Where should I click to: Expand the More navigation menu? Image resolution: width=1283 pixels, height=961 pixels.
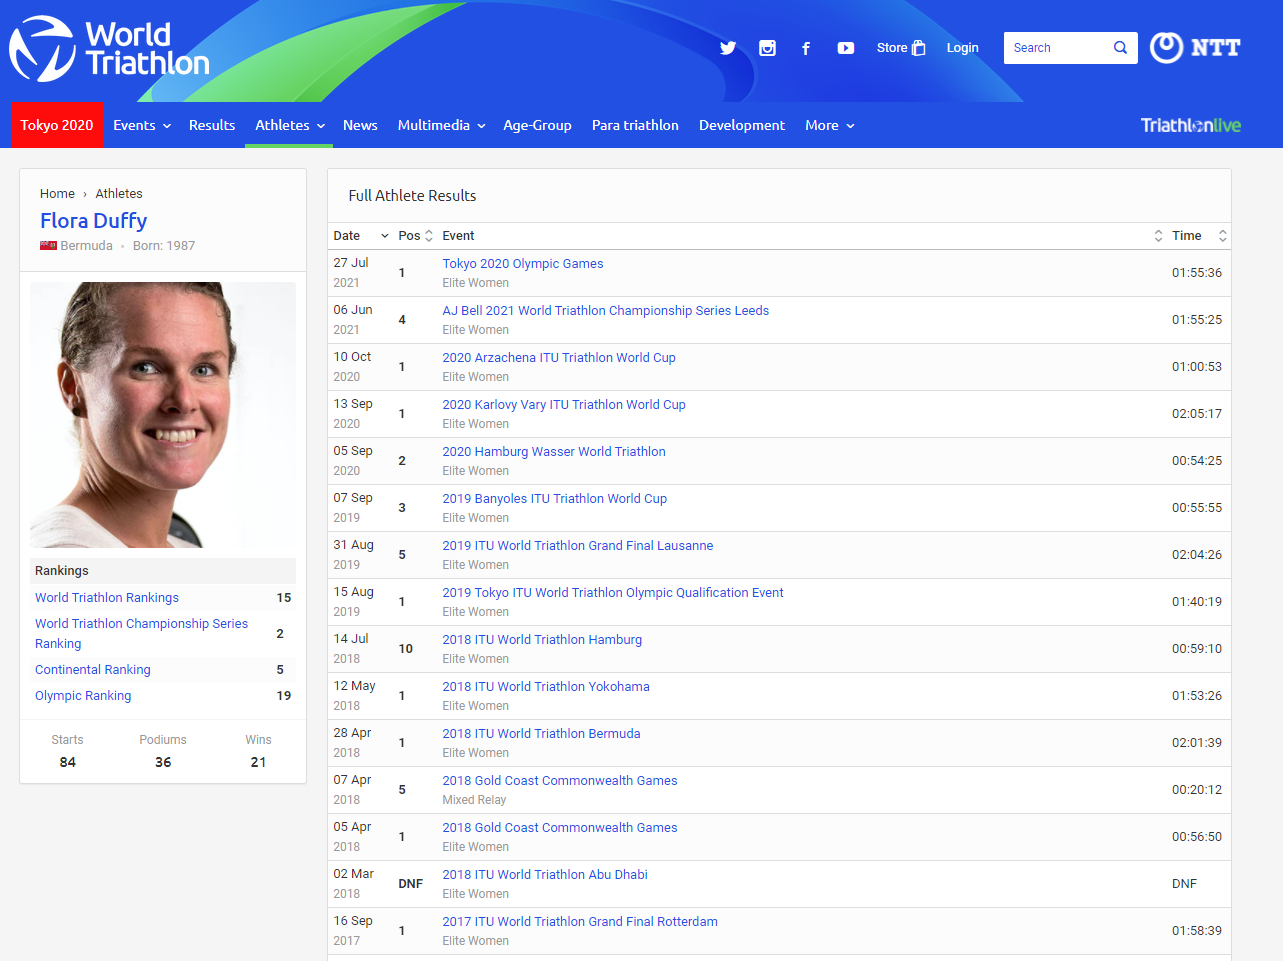point(829,125)
